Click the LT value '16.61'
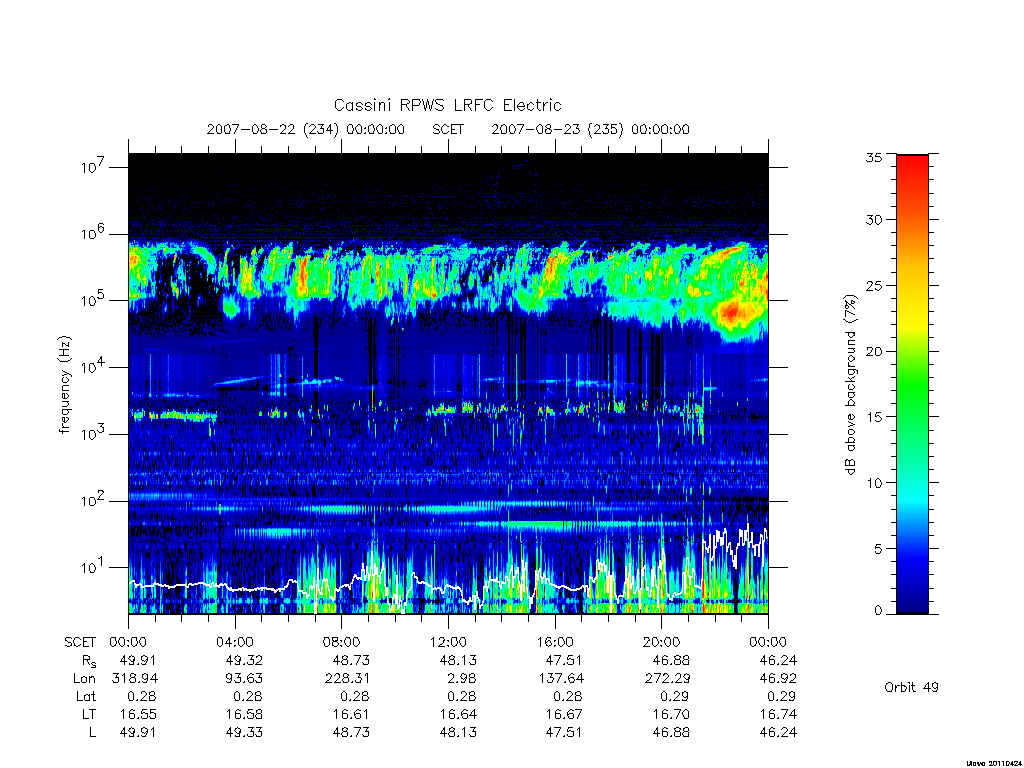This screenshot has width=1024, height=768. pyautogui.click(x=351, y=714)
